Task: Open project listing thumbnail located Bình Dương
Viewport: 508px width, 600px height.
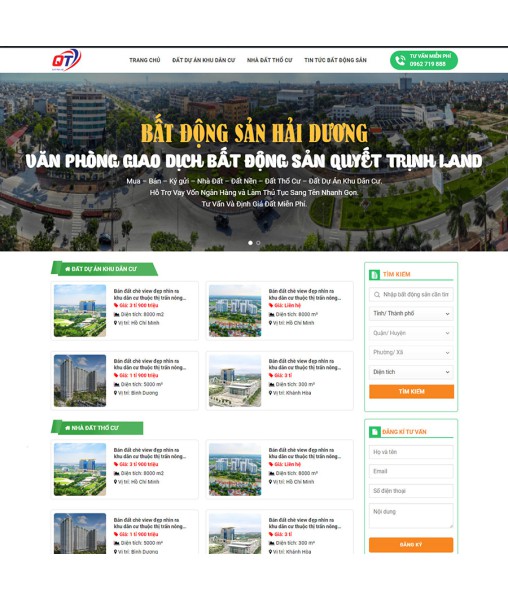Action: click(80, 380)
